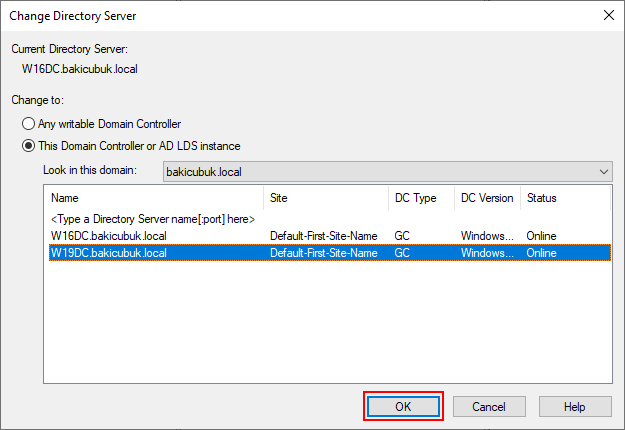Click GC type cell in W16DC row

[x=402, y=236]
